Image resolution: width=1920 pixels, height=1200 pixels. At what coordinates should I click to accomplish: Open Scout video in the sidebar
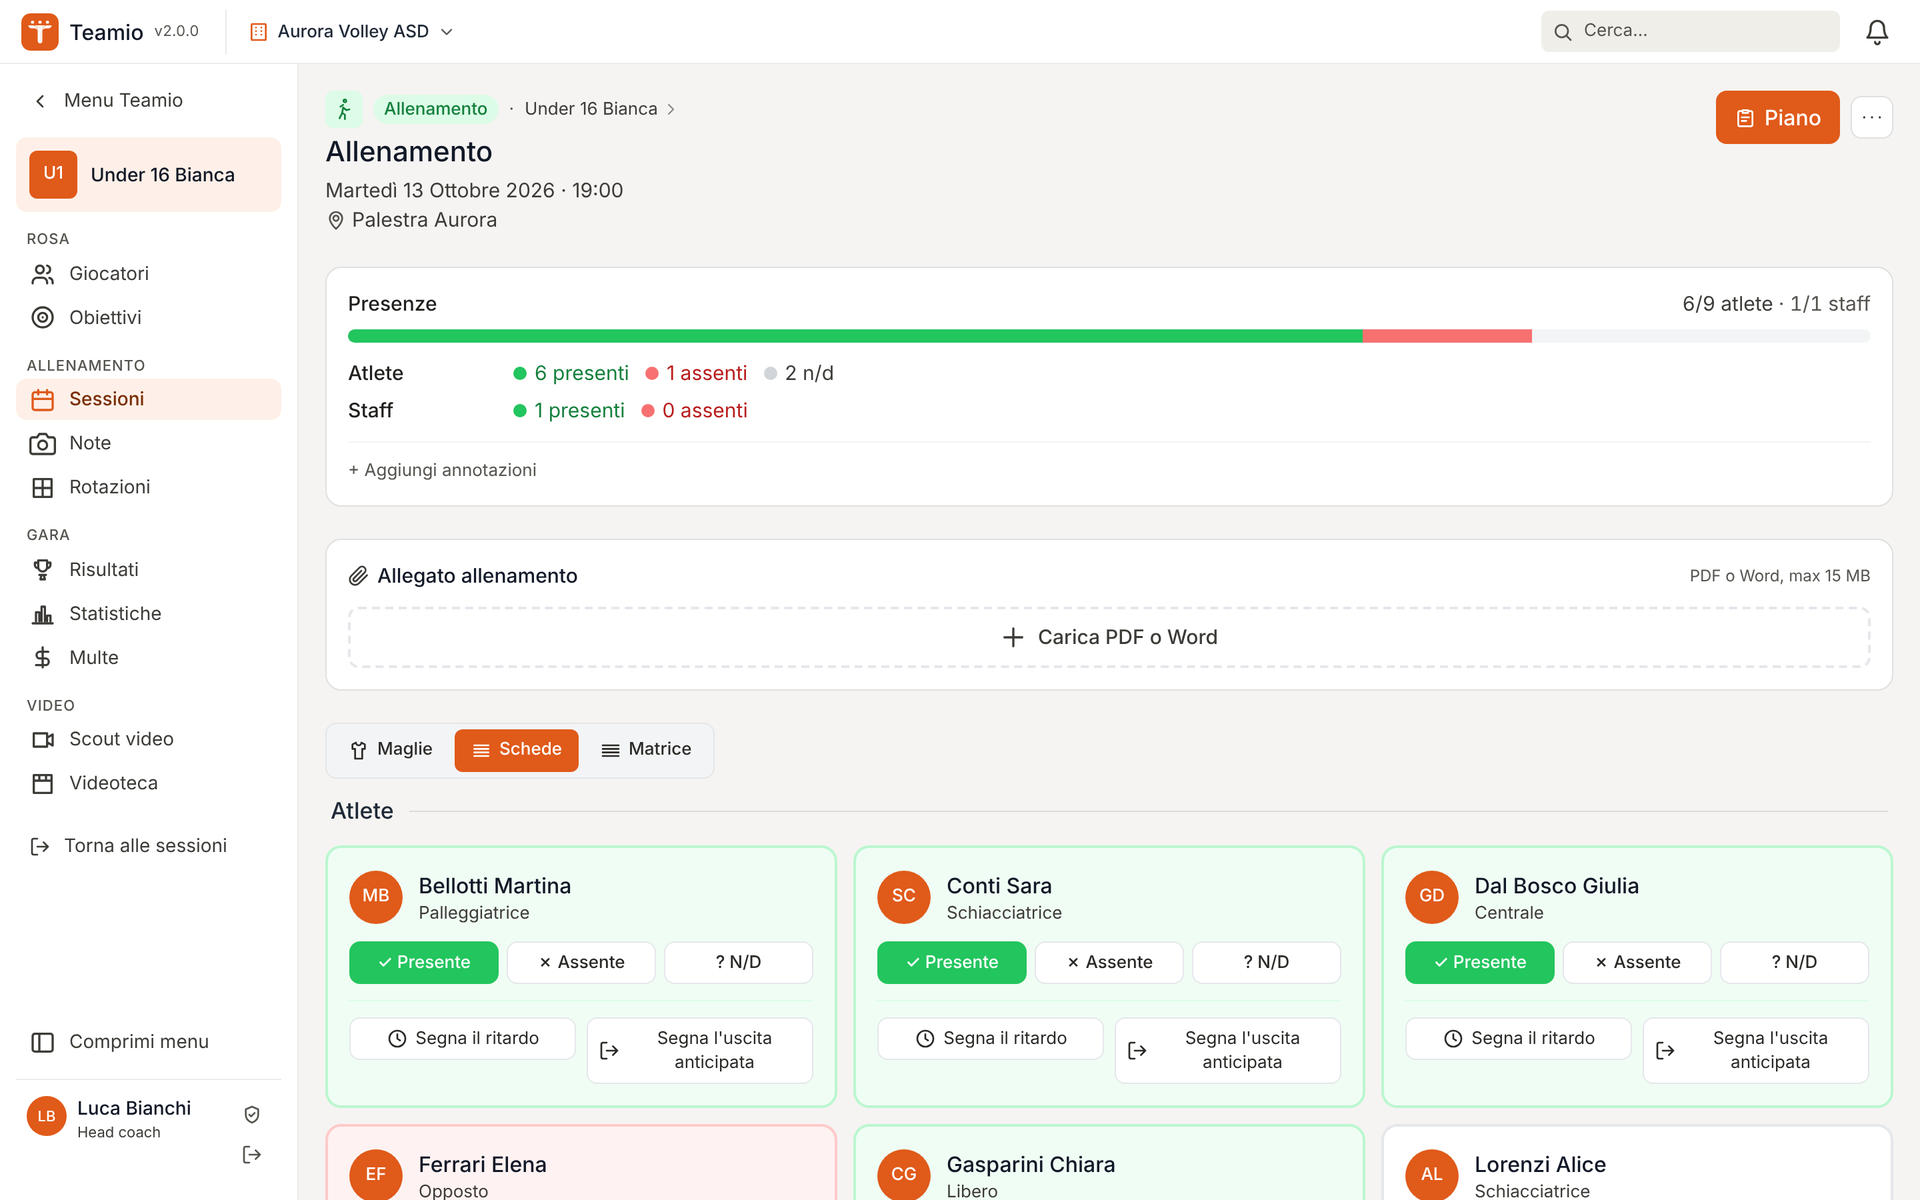148,739
